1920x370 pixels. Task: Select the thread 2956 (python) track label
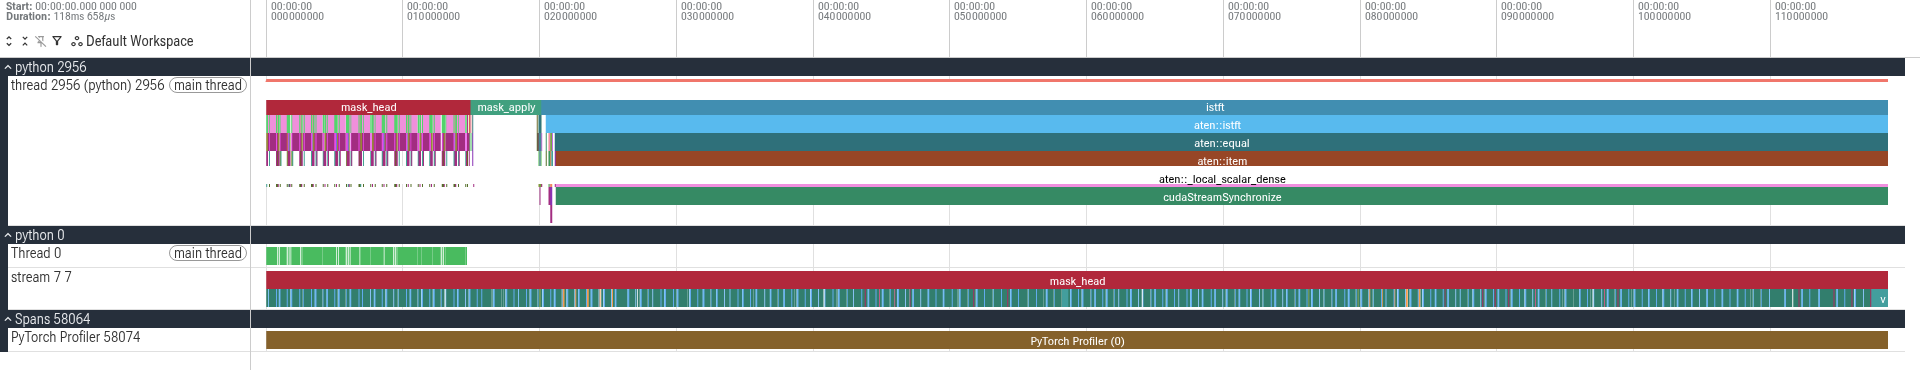(87, 85)
